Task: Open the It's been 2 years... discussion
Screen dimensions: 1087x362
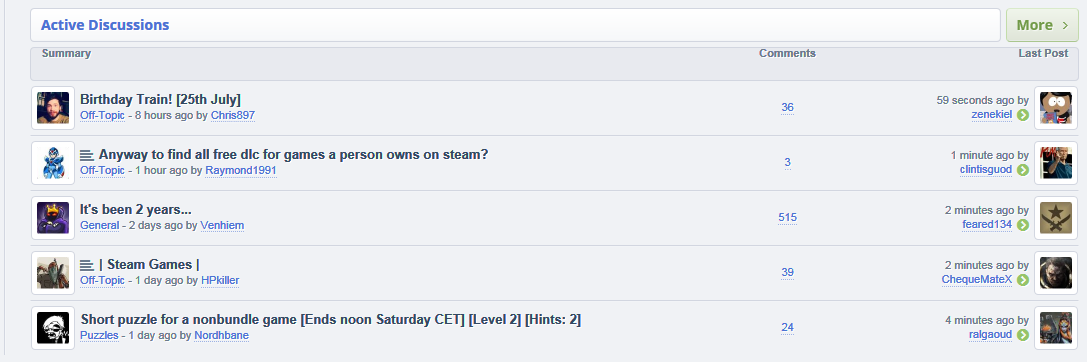Action: [136, 209]
